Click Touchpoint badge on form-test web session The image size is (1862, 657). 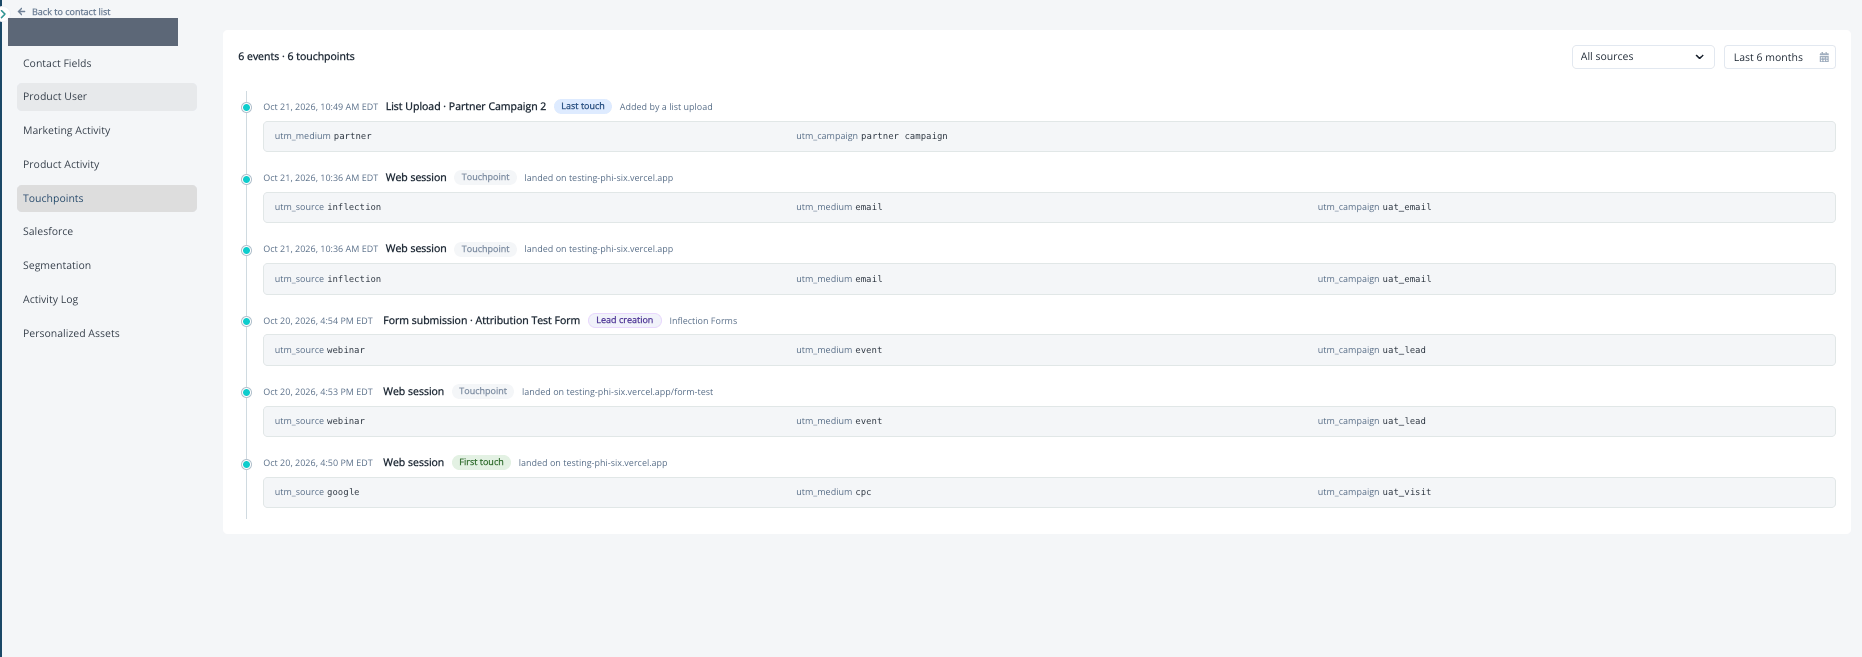pos(483,391)
